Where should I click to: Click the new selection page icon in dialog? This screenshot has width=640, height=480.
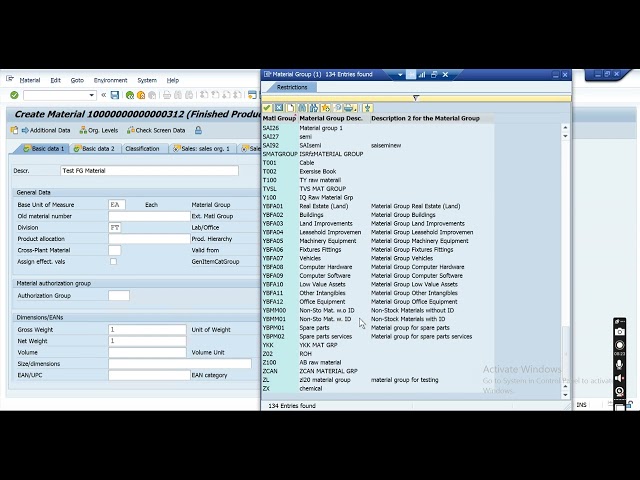click(x=290, y=108)
